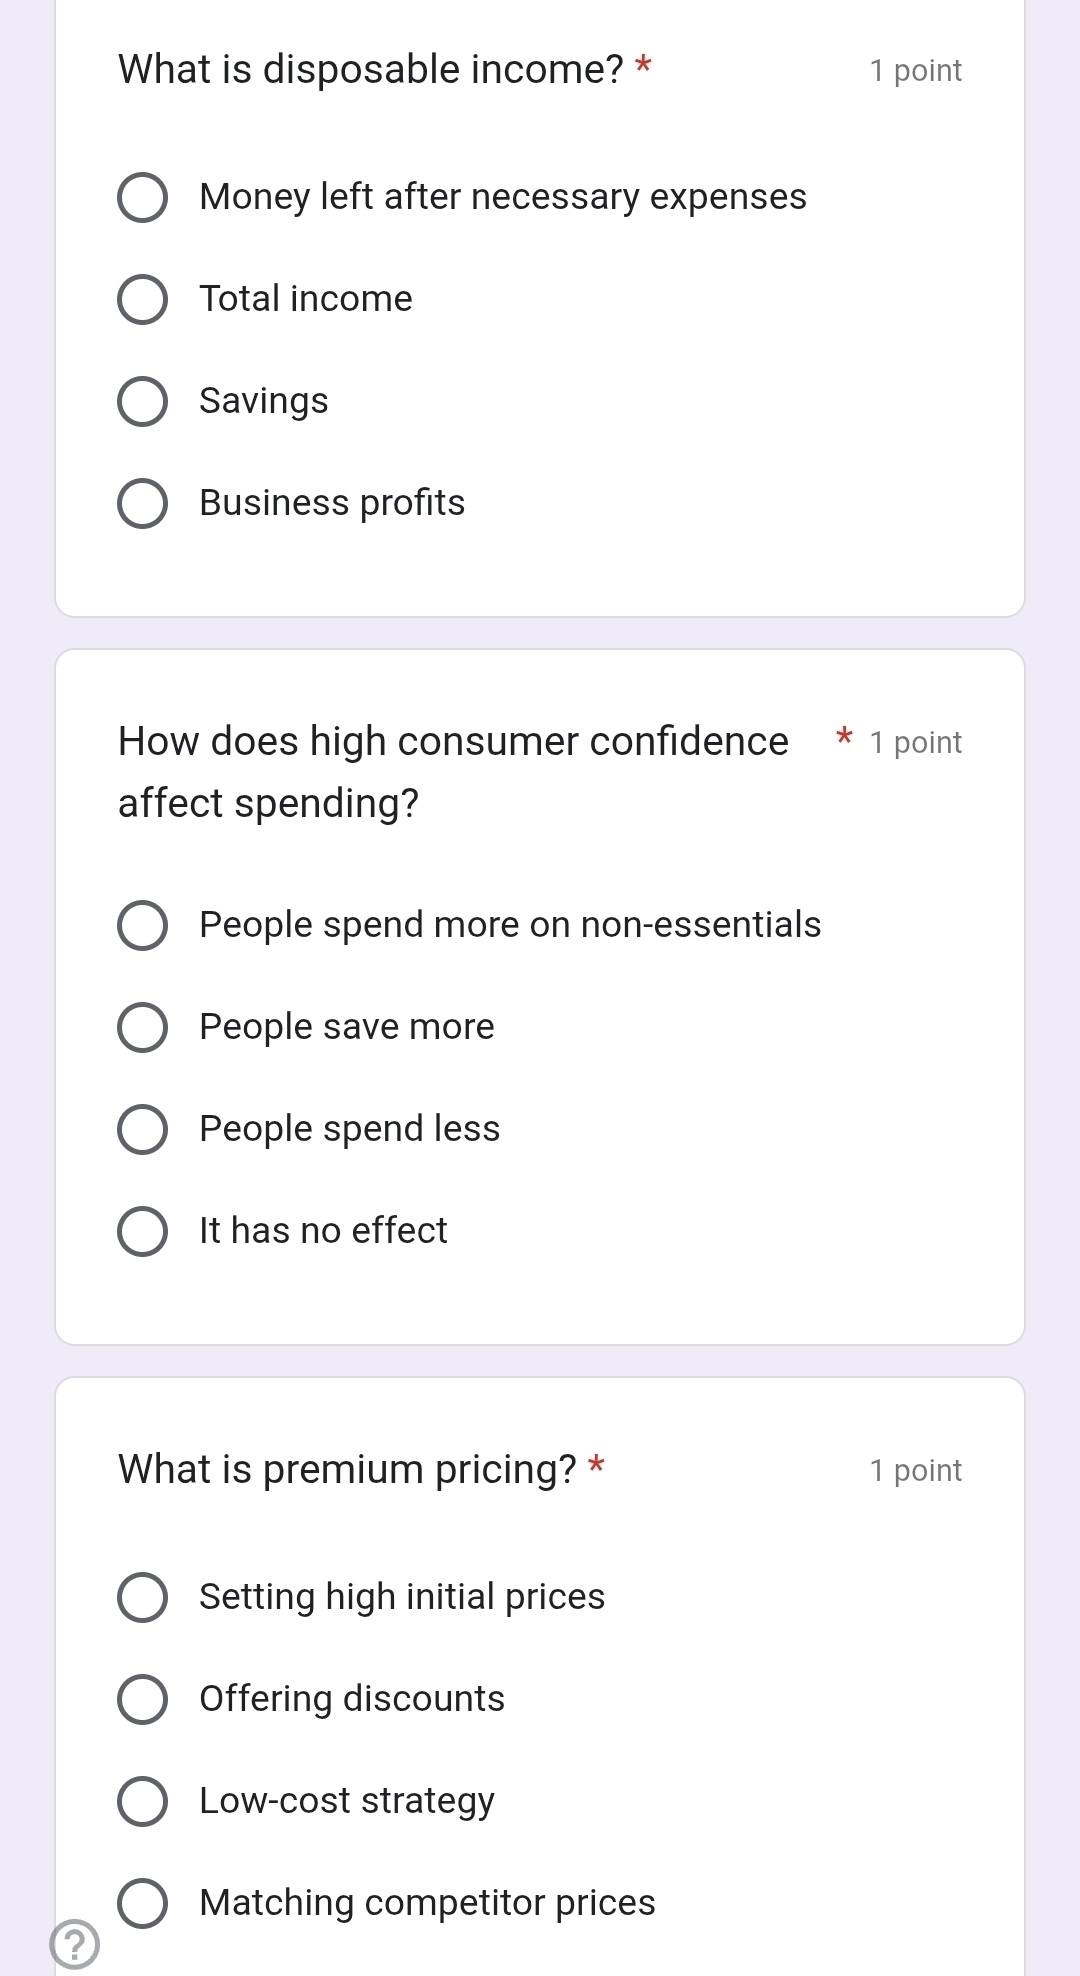Select the 'People save more' option
The image size is (1080, 1976).
(143, 1027)
